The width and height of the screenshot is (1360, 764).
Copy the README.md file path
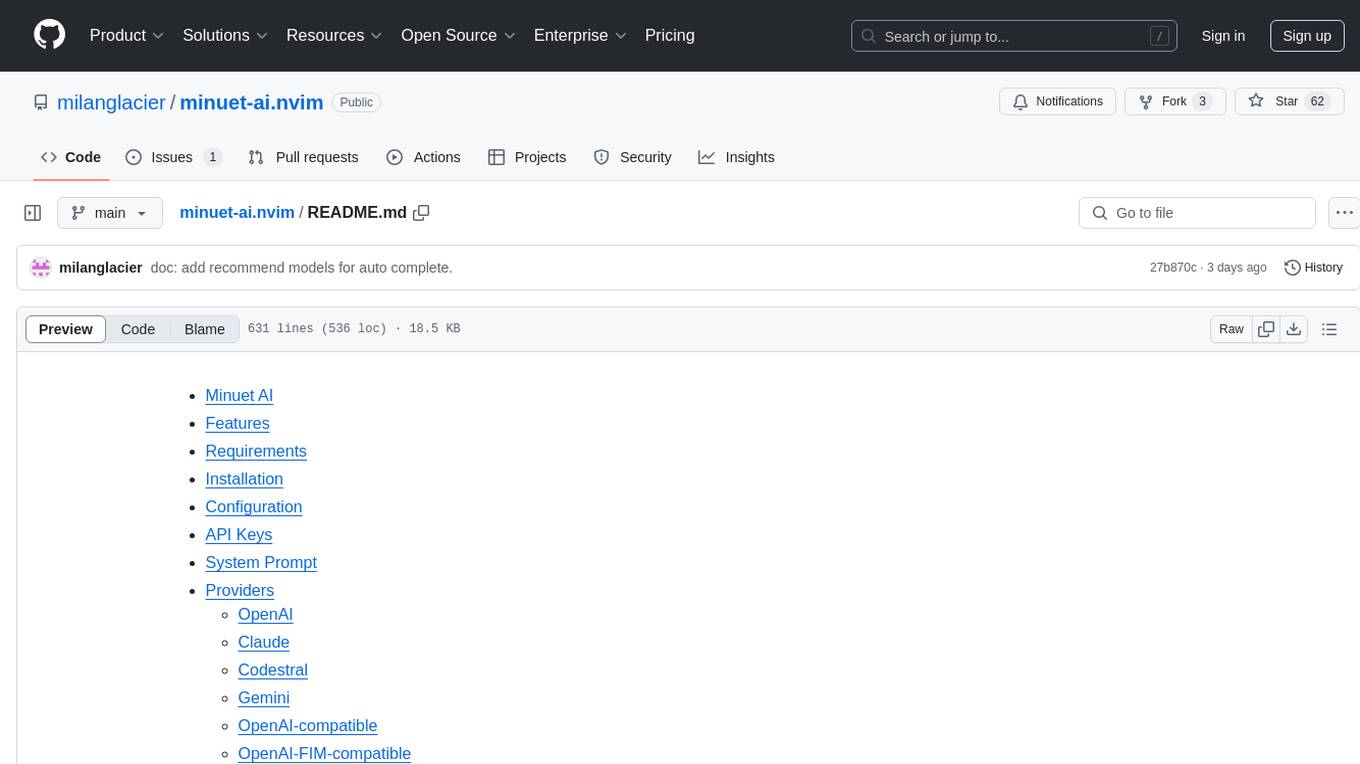click(x=421, y=212)
